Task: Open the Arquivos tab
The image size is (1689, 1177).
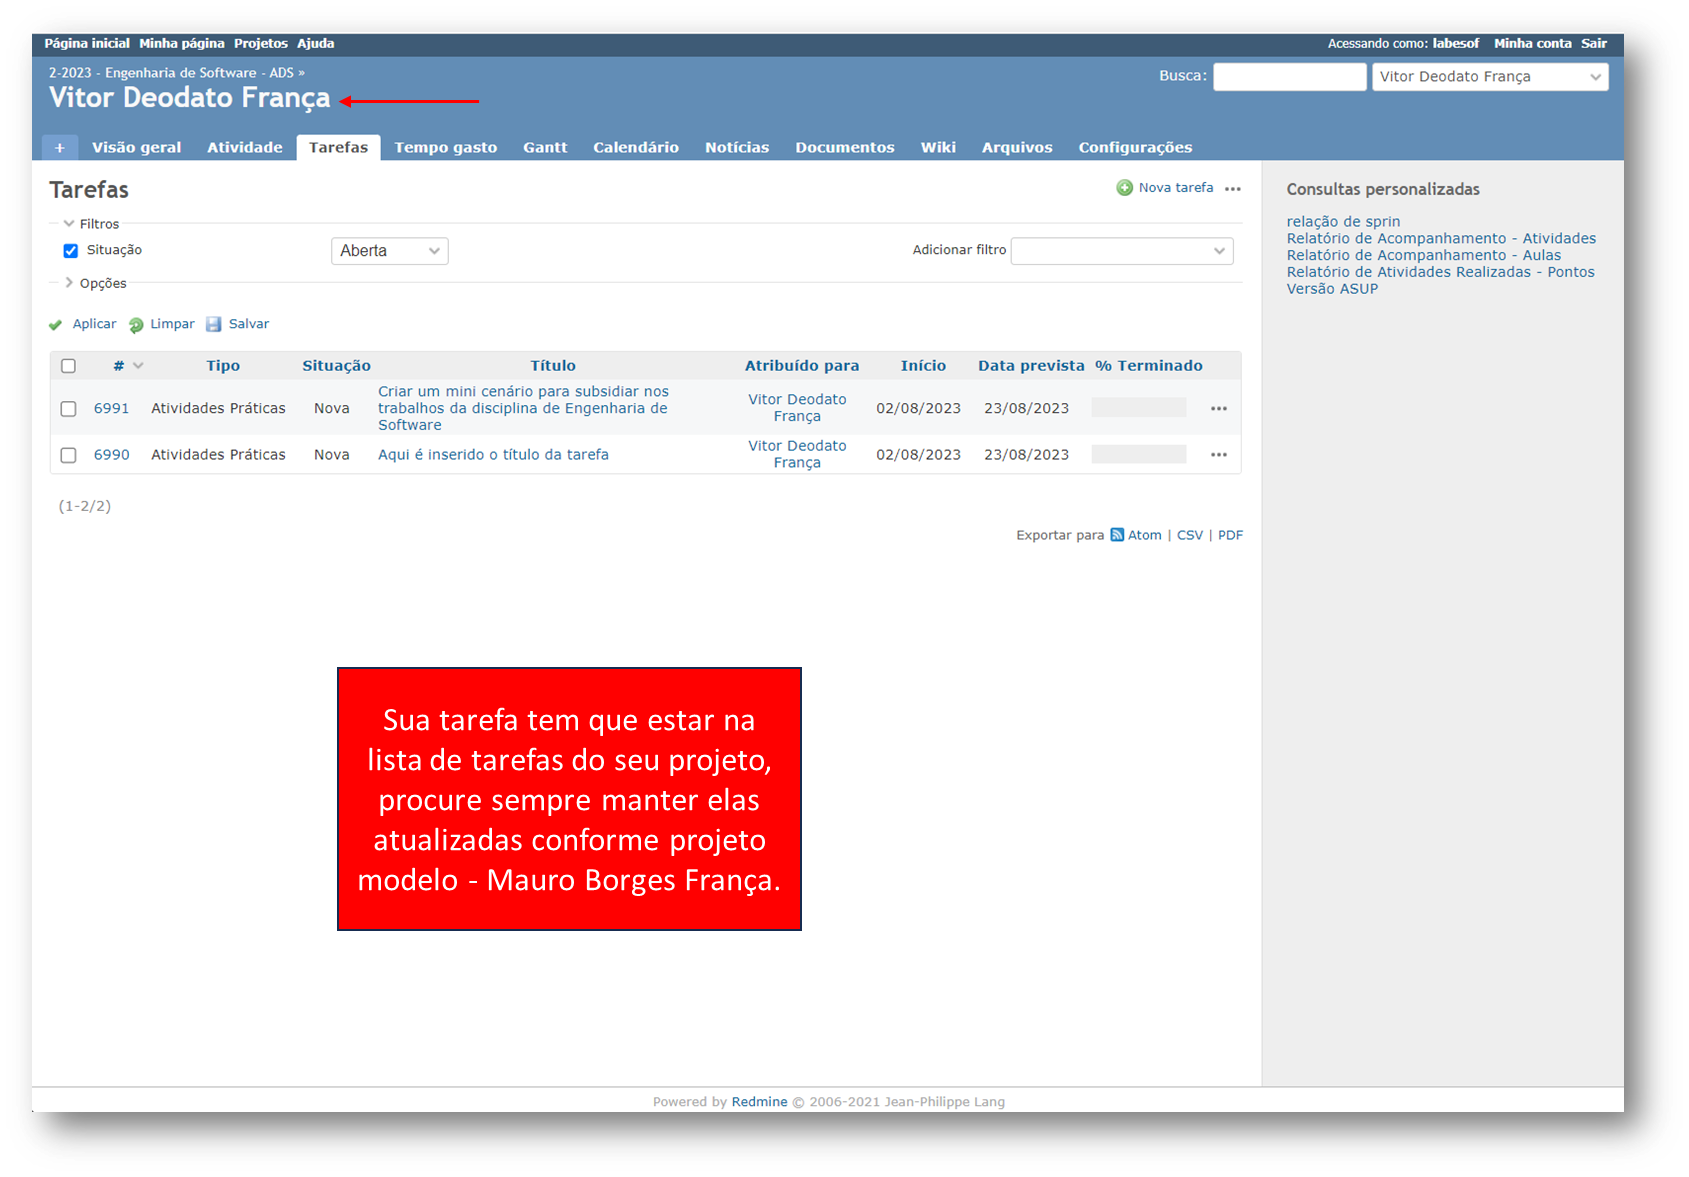Action: (1017, 147)
